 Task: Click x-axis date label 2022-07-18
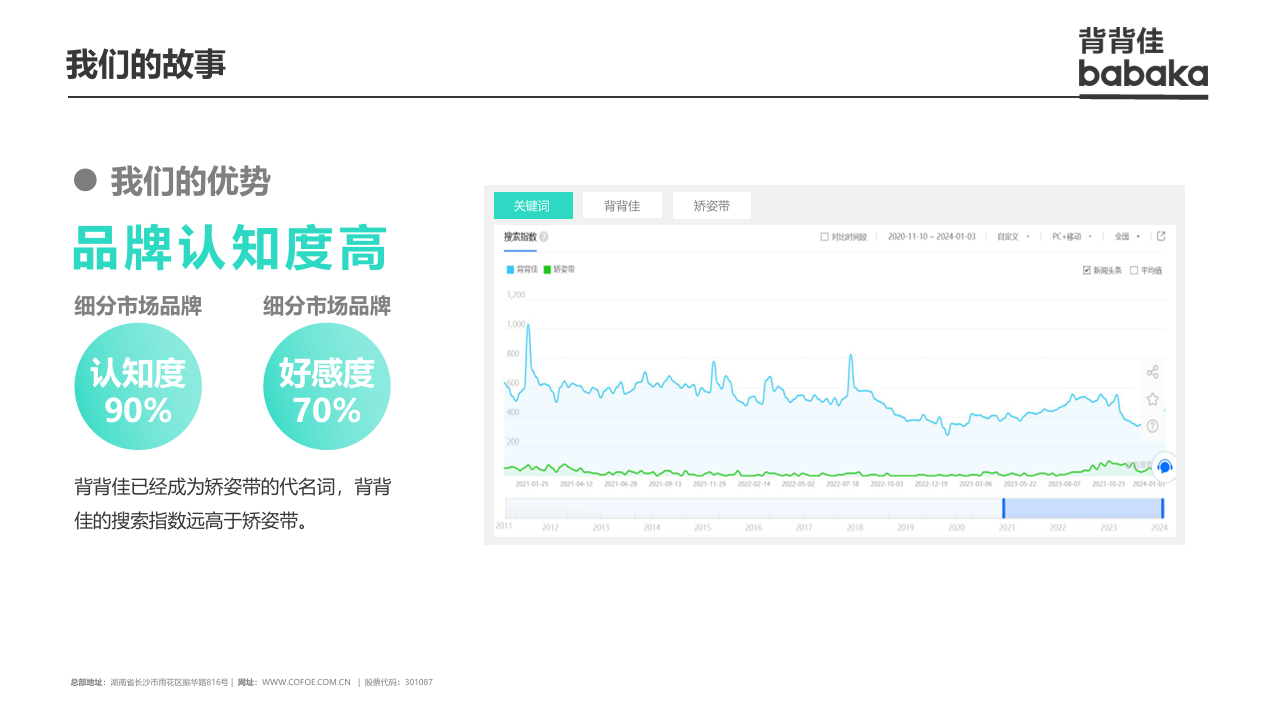[x=843, y=484]
